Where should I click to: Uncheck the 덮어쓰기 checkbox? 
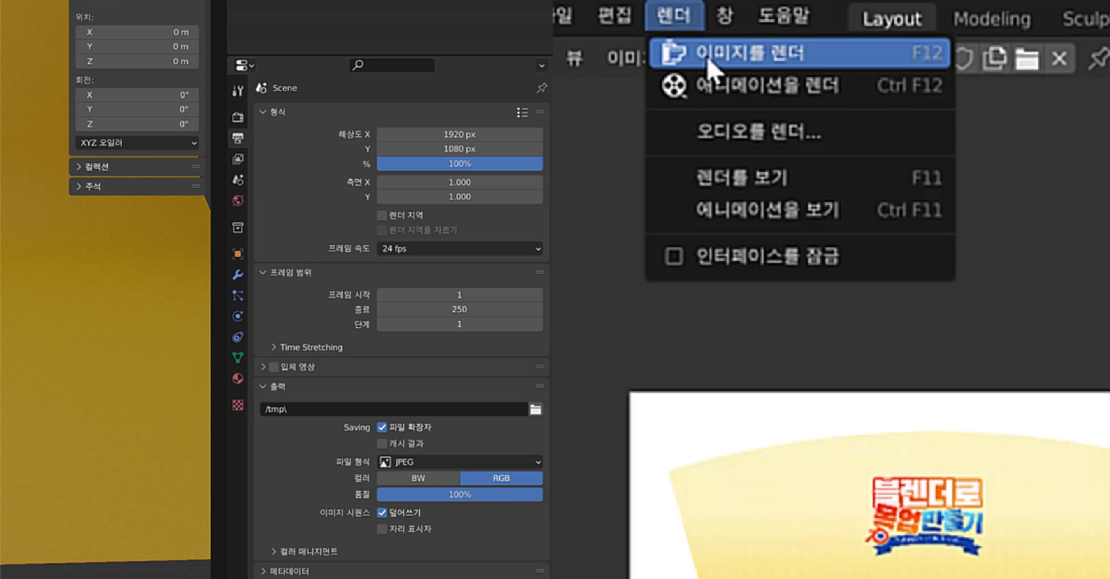[382, 512]
